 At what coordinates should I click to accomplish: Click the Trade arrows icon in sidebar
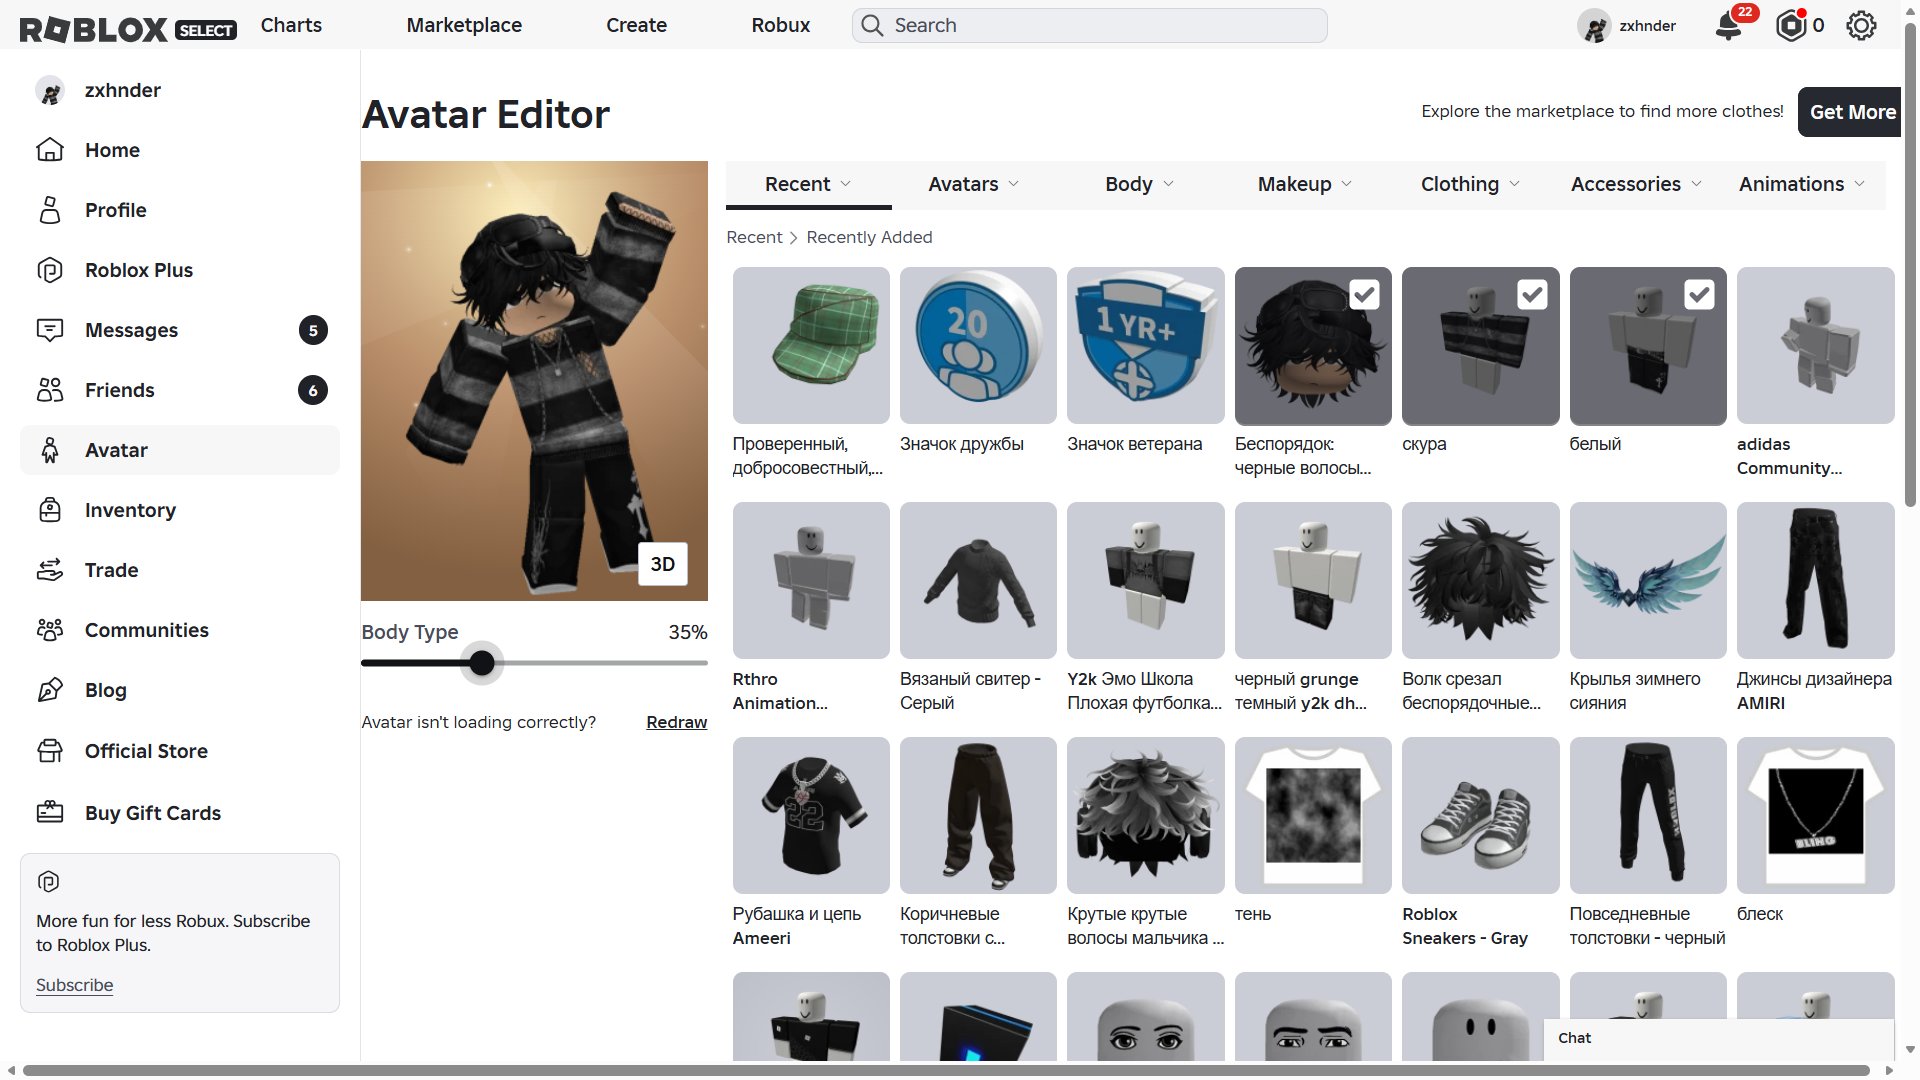tap(50, 570)
